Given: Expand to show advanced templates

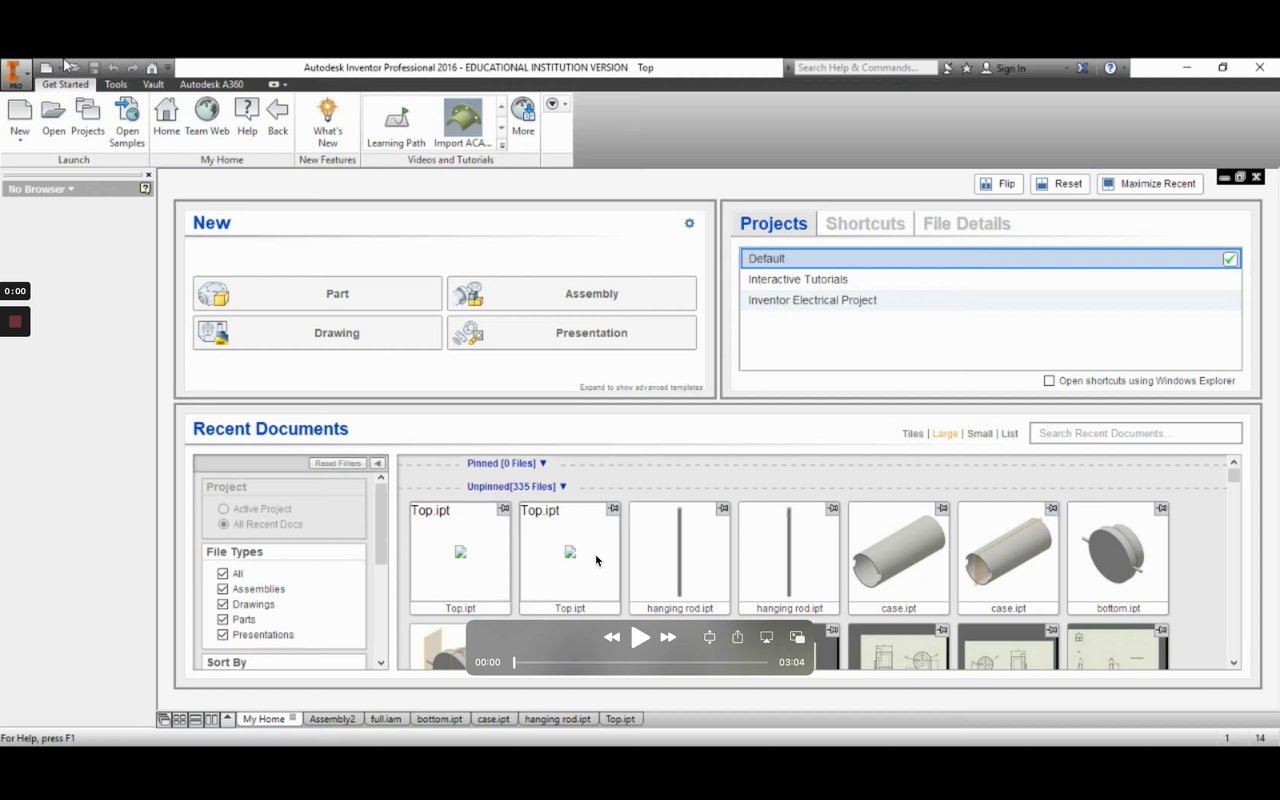Looking at the screenshot, I should click(x=641, y=388).
